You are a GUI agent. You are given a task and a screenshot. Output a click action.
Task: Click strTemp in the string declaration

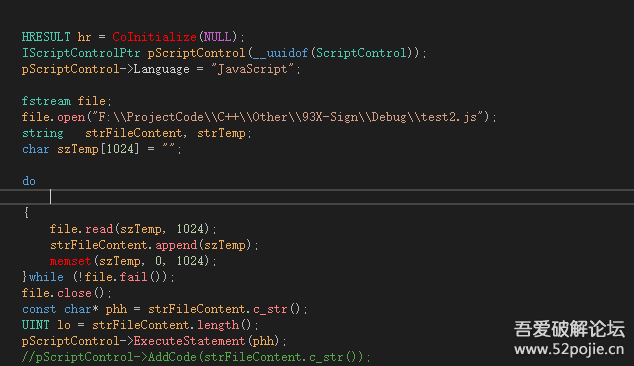click(221, 133)
